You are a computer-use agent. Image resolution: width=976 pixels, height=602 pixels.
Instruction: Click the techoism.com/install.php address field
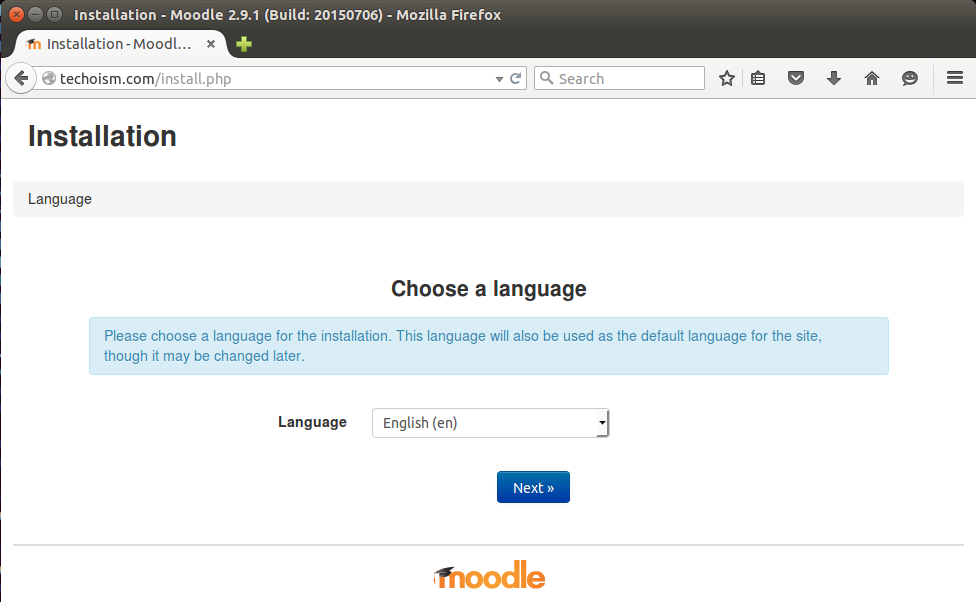tap(268, 78)
